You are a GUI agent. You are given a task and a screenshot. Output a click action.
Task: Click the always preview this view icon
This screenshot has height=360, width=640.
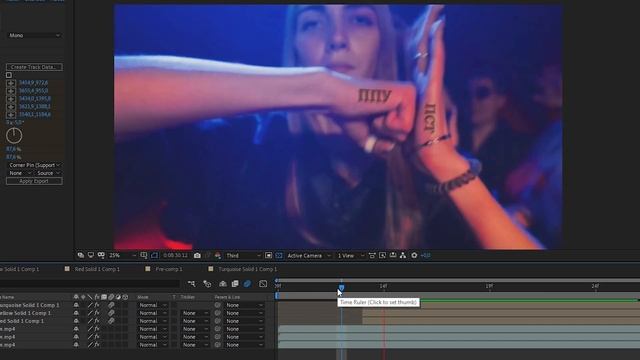81,256
